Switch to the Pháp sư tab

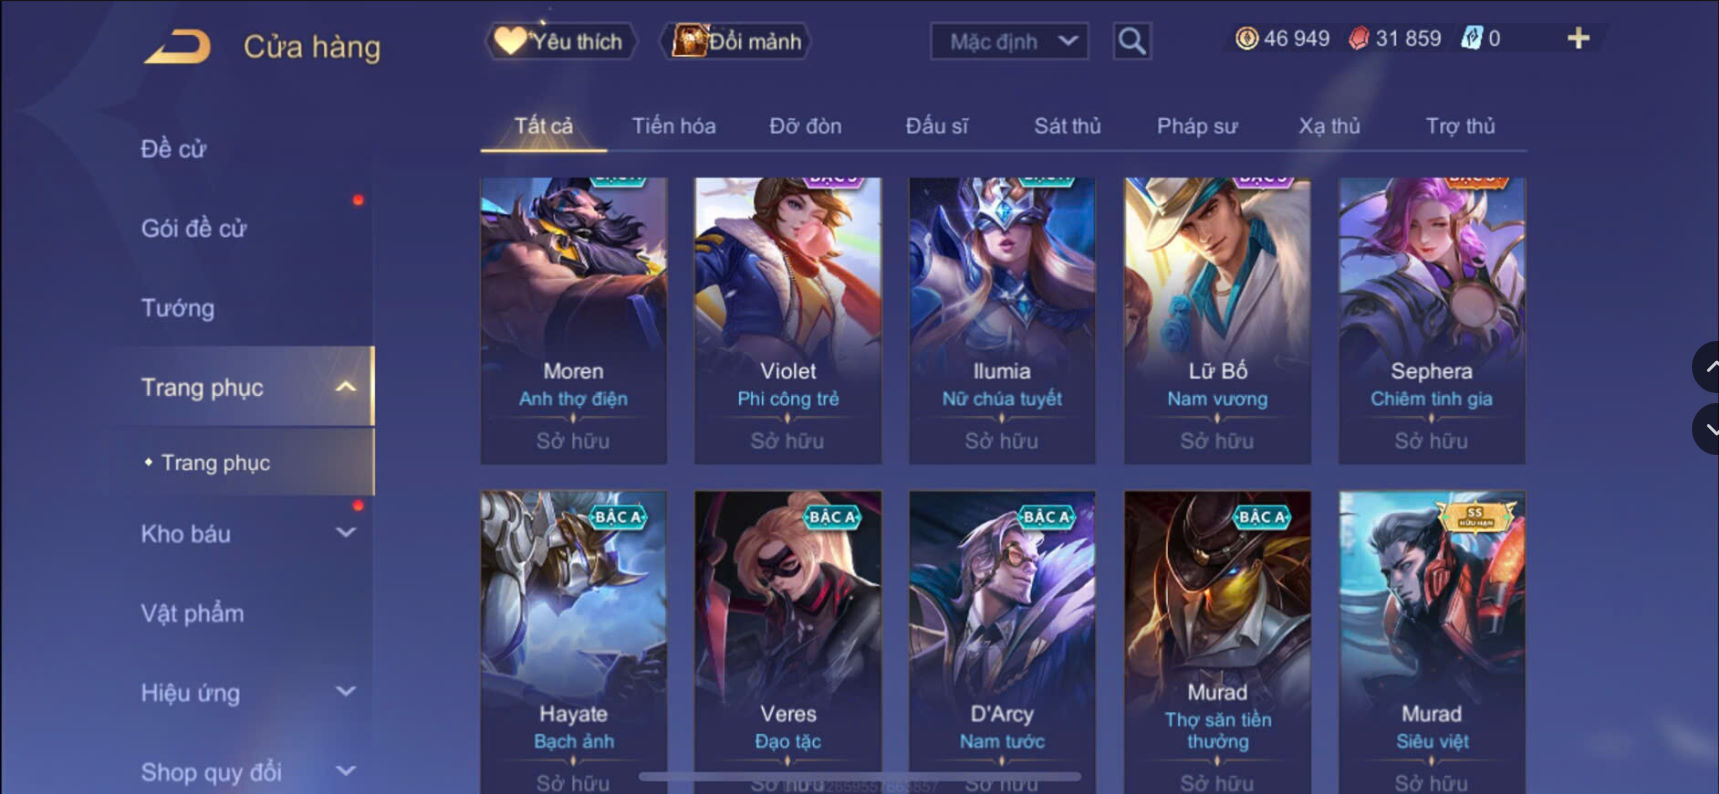[1197, 126]
